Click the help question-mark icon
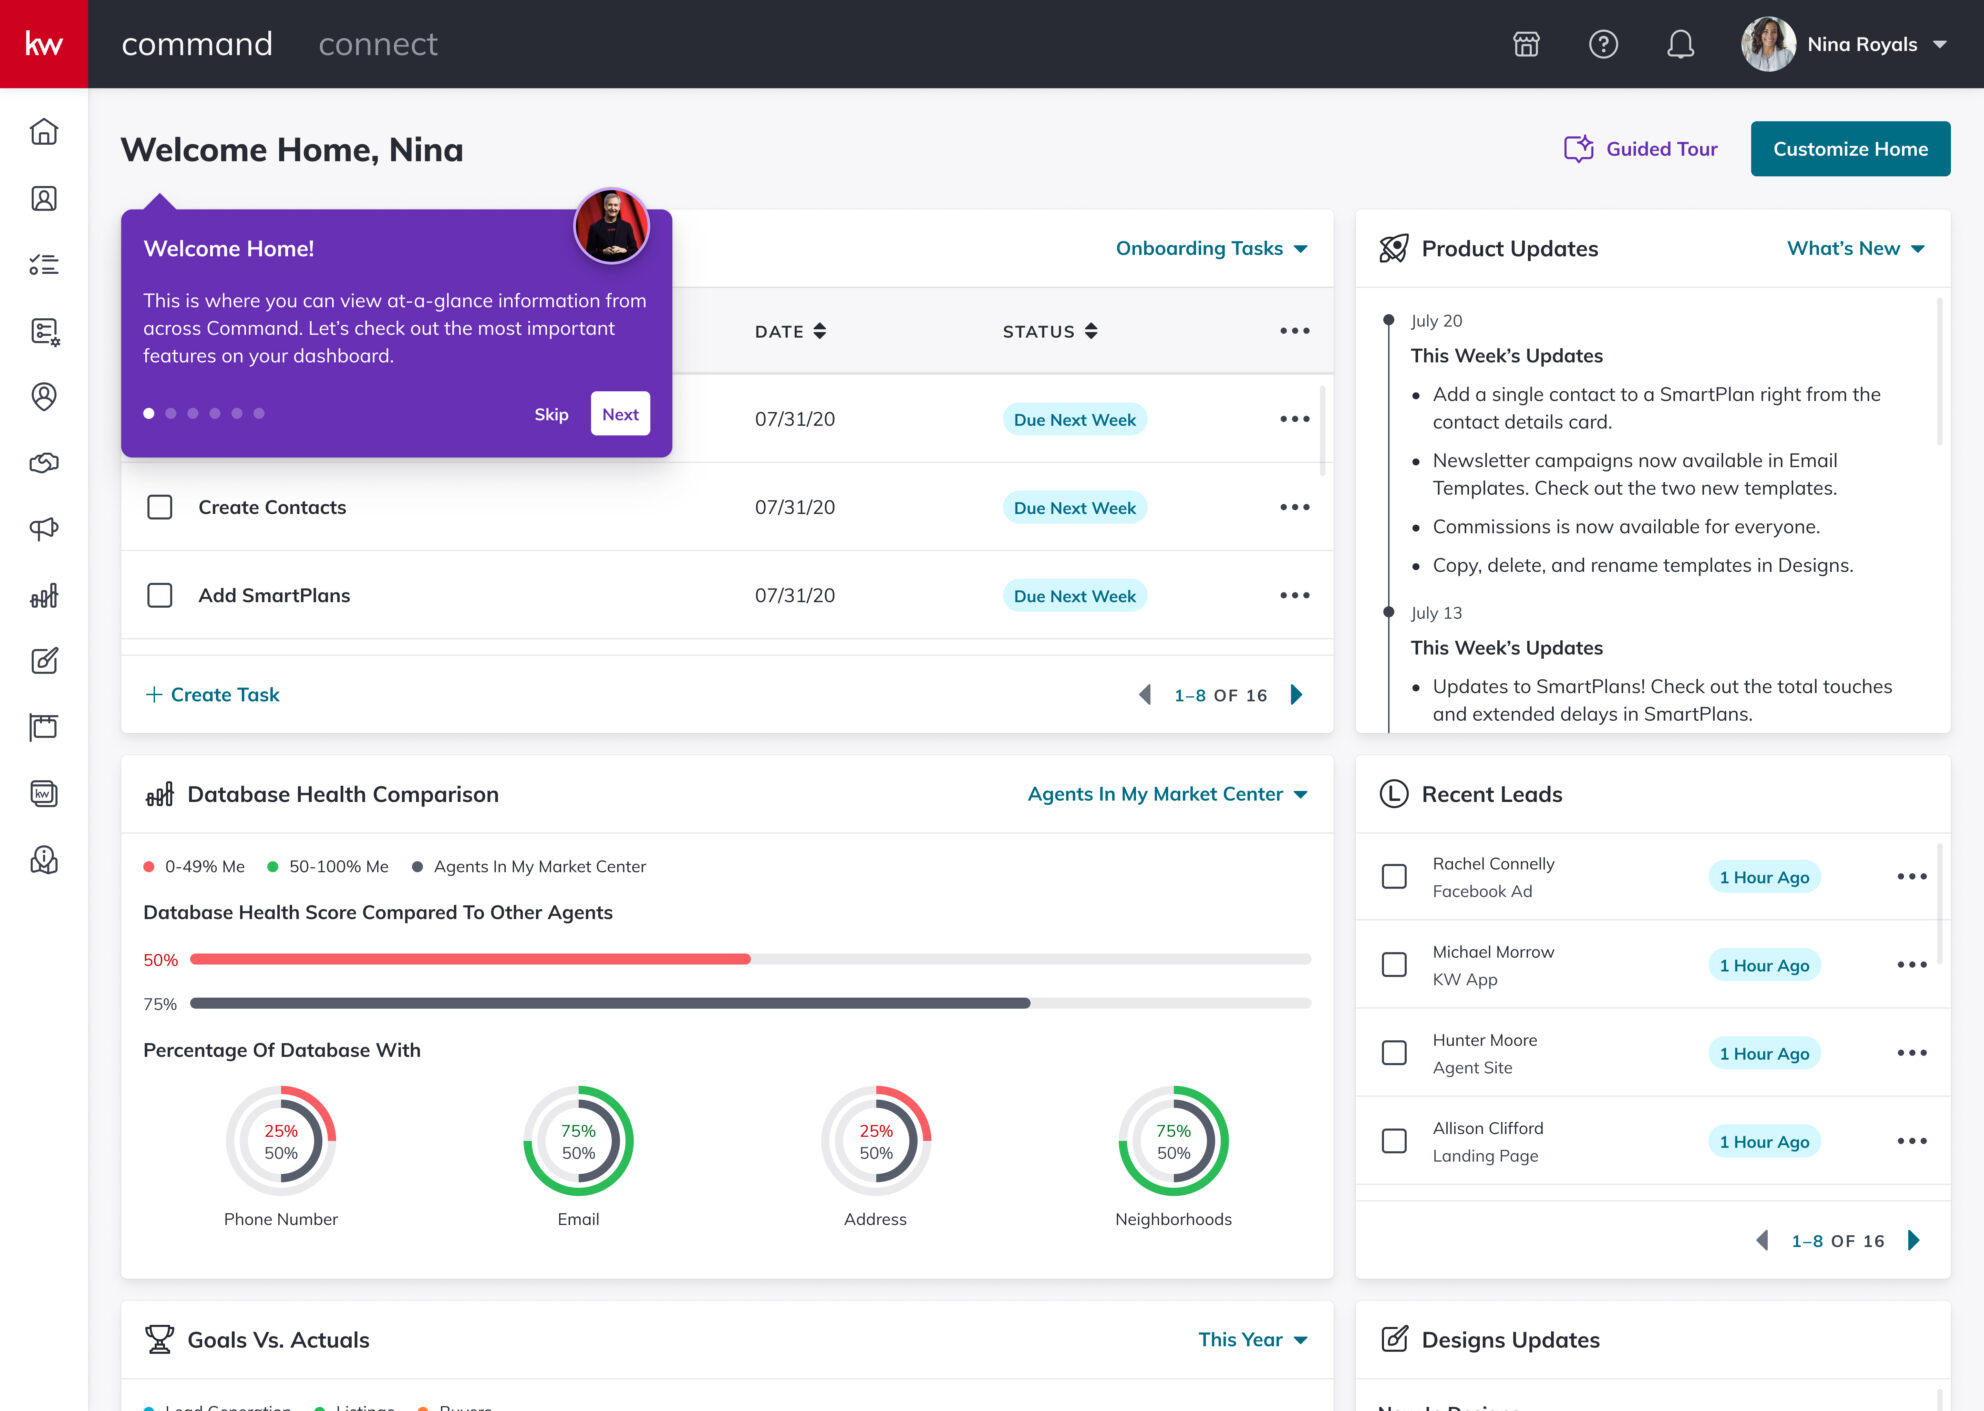Screen dimensions: 1984x1411 point(1603,44)
